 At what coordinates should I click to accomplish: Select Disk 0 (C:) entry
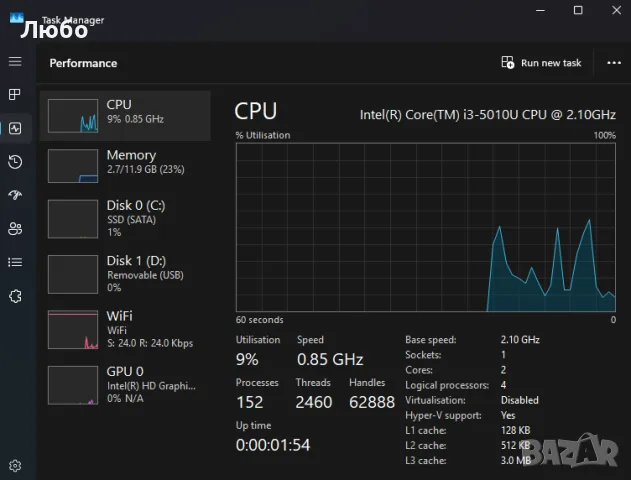tap(125, 218)
